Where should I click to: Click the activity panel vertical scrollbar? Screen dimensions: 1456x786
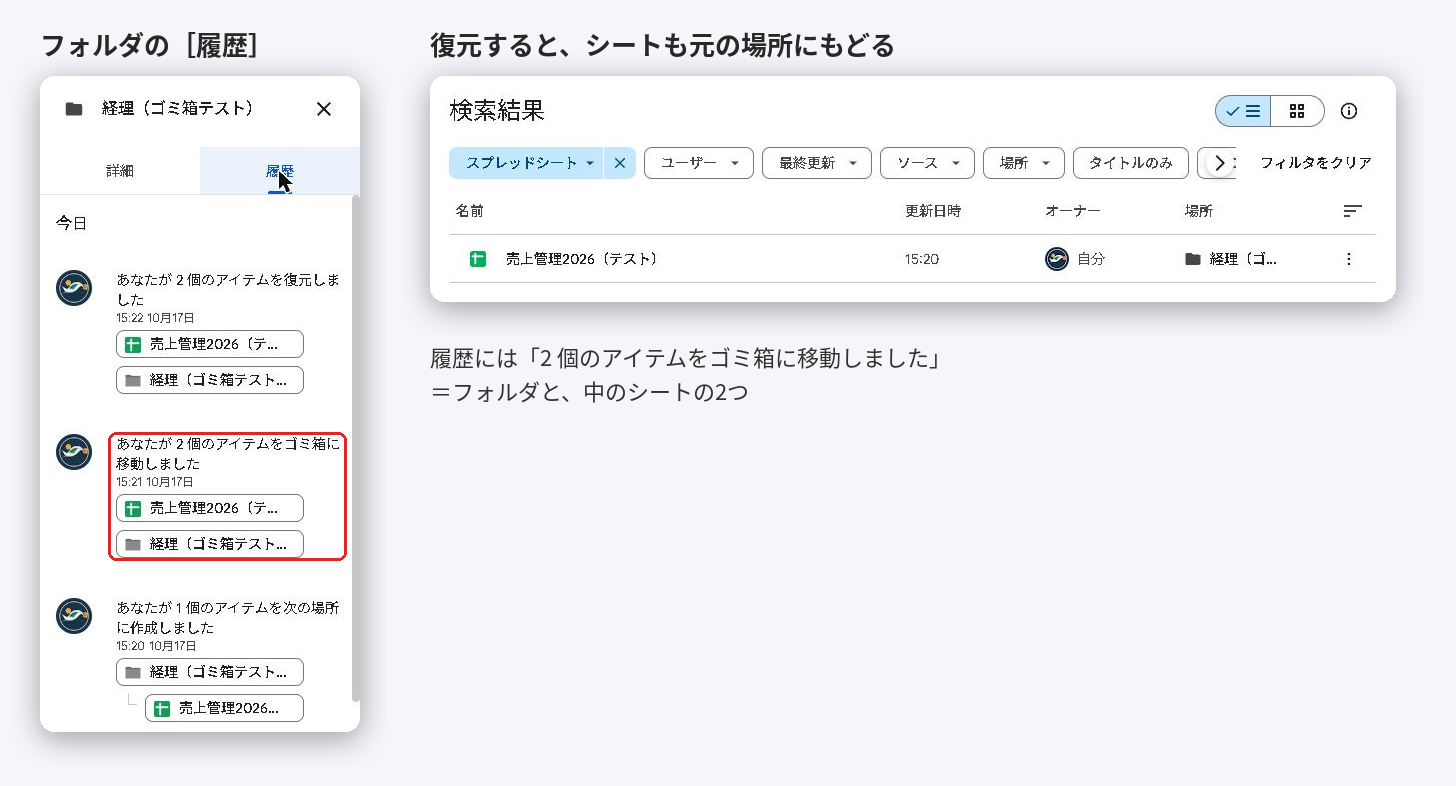click(x=355, y=448)
